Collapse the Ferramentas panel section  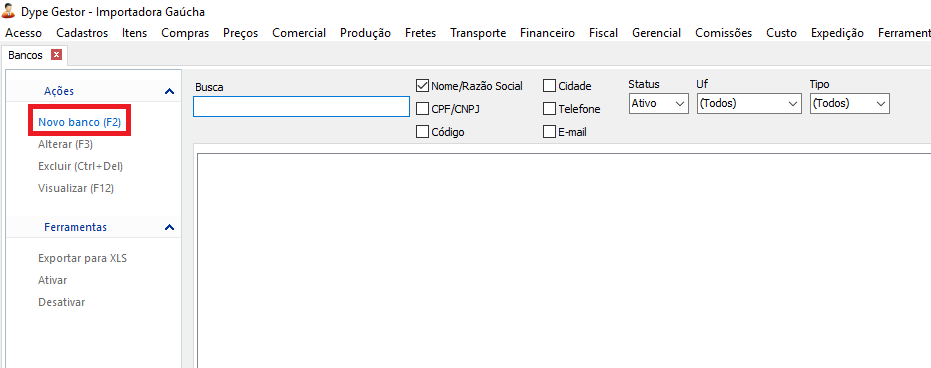coord(169,227)
